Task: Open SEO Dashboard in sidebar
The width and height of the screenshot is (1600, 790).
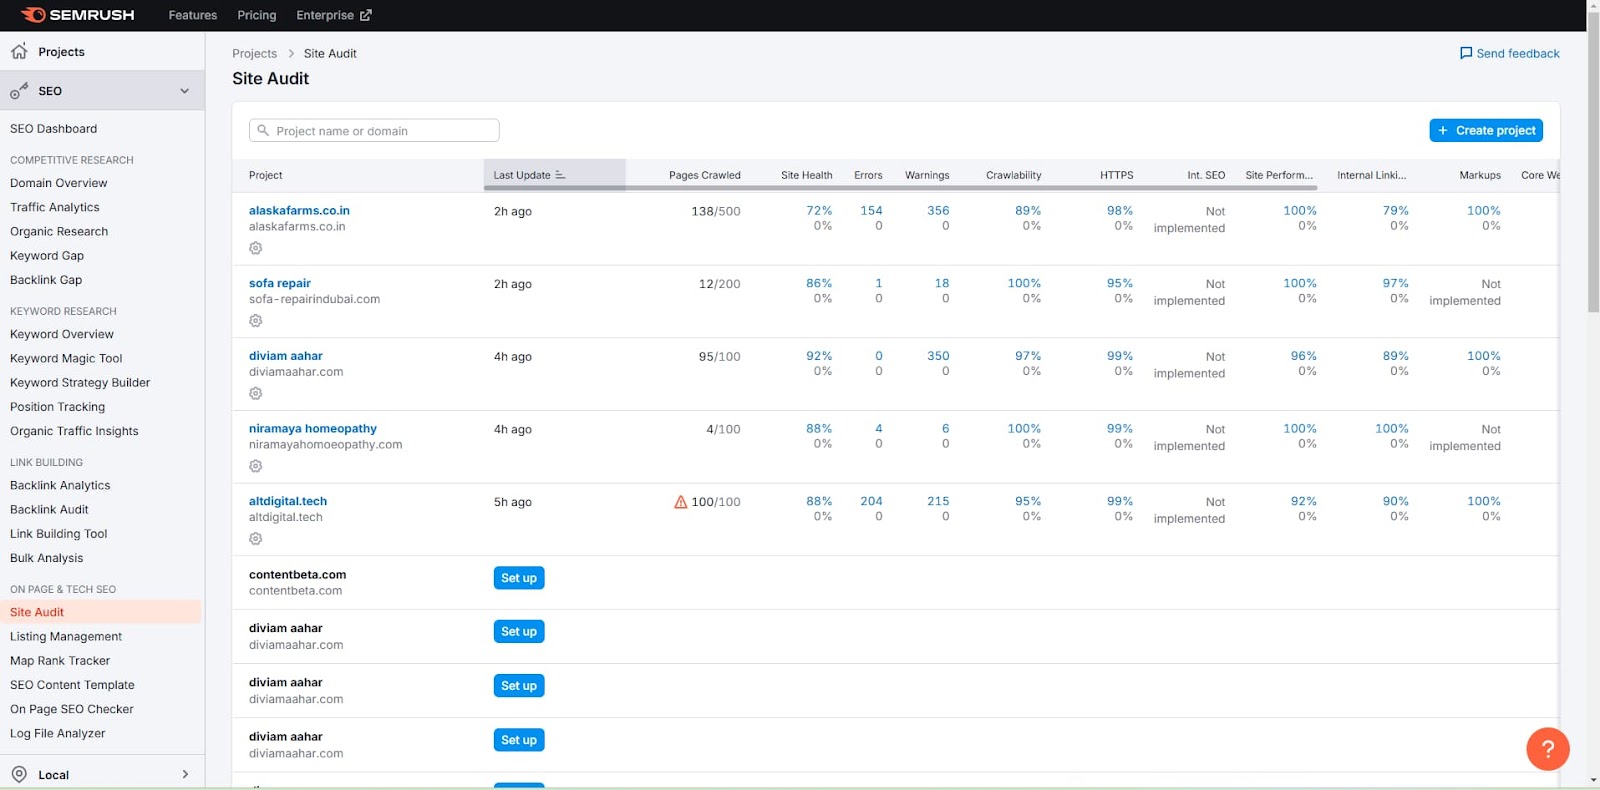Action: [54, 129]
